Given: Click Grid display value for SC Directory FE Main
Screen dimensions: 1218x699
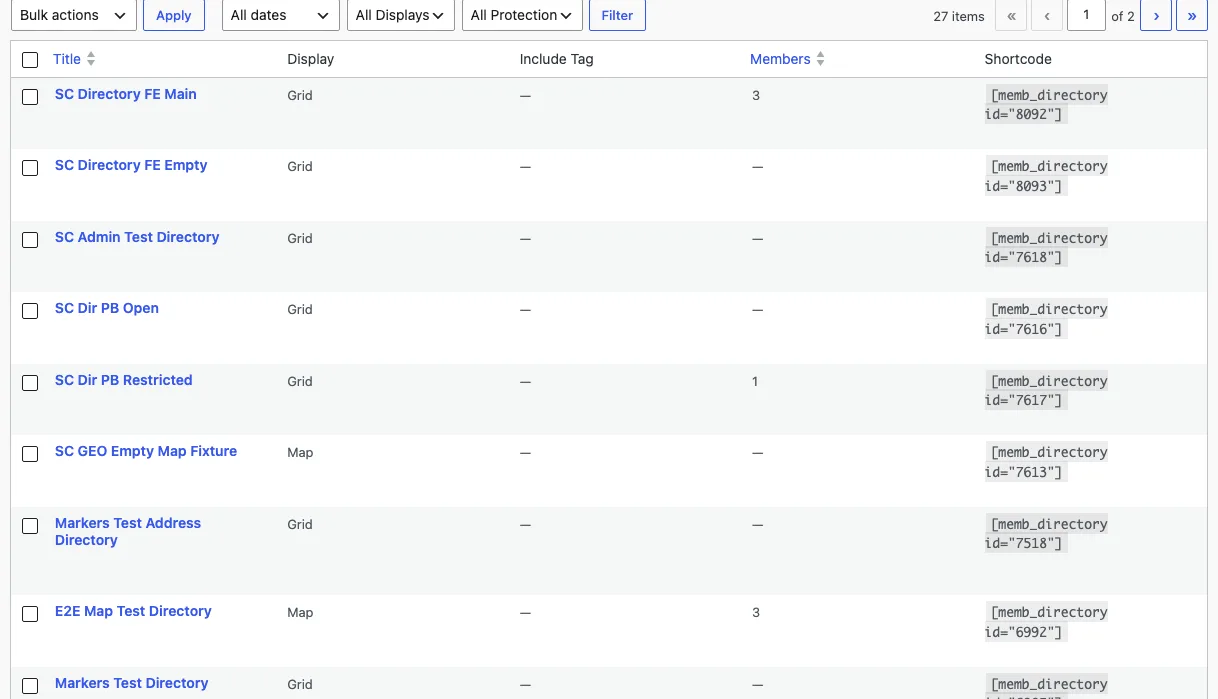Looking at the screenshot, I should 300,96.
